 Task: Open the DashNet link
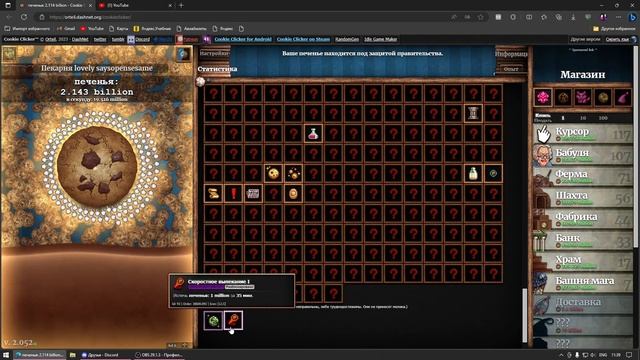point(80,39)
